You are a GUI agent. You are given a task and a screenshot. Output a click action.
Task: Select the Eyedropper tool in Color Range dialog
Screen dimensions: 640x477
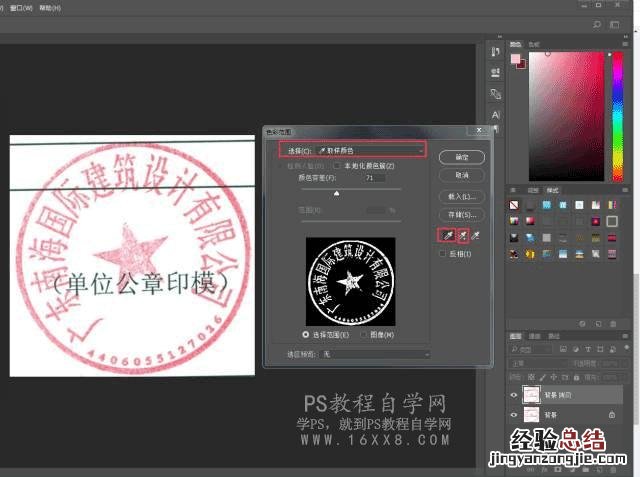[445, 235]
